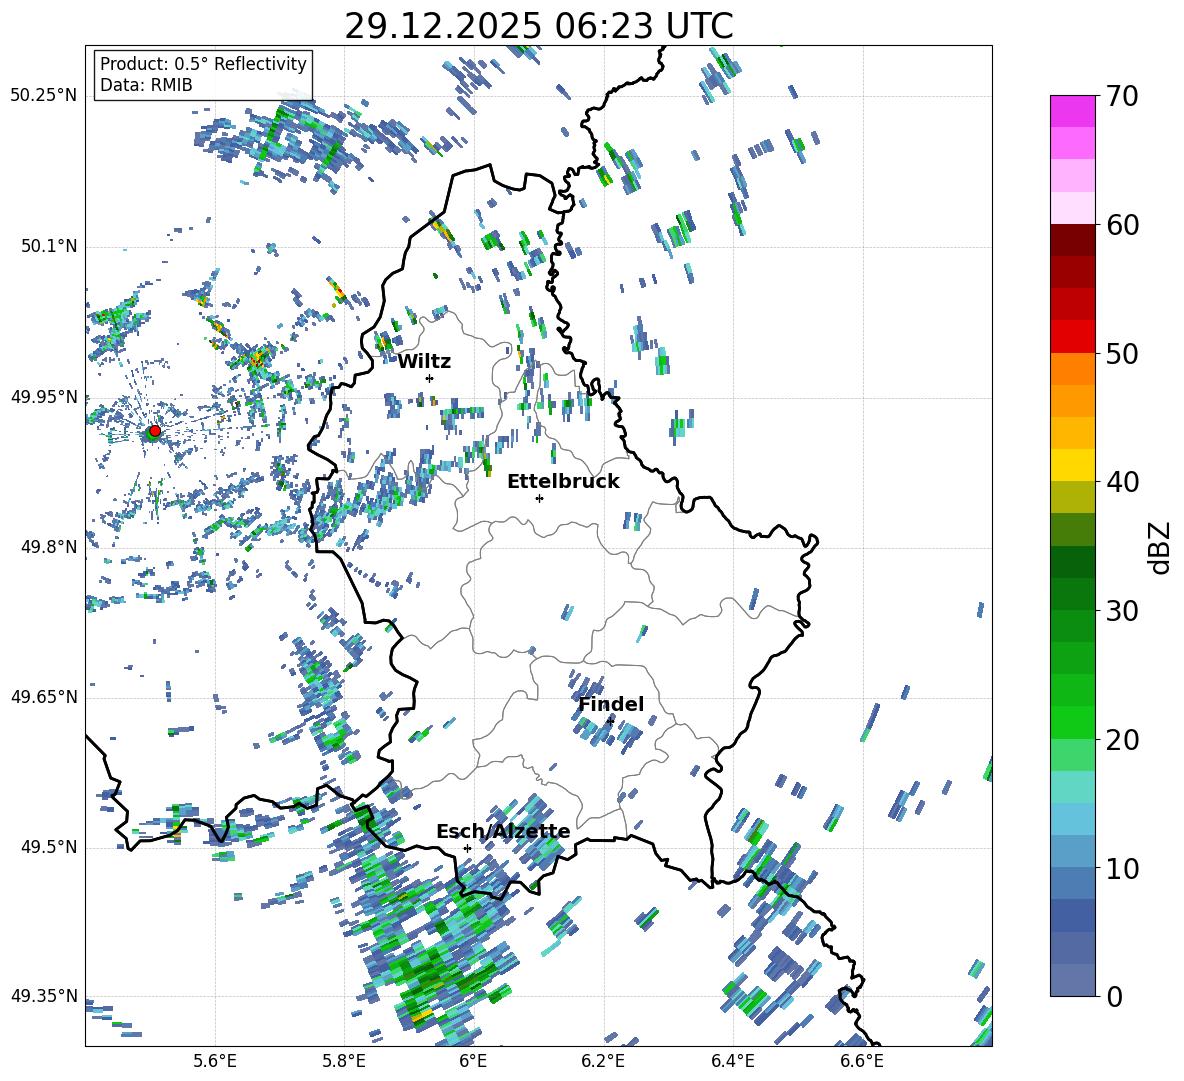
Task: Click the 49.95°N latitude label
Action: point(44,397)
